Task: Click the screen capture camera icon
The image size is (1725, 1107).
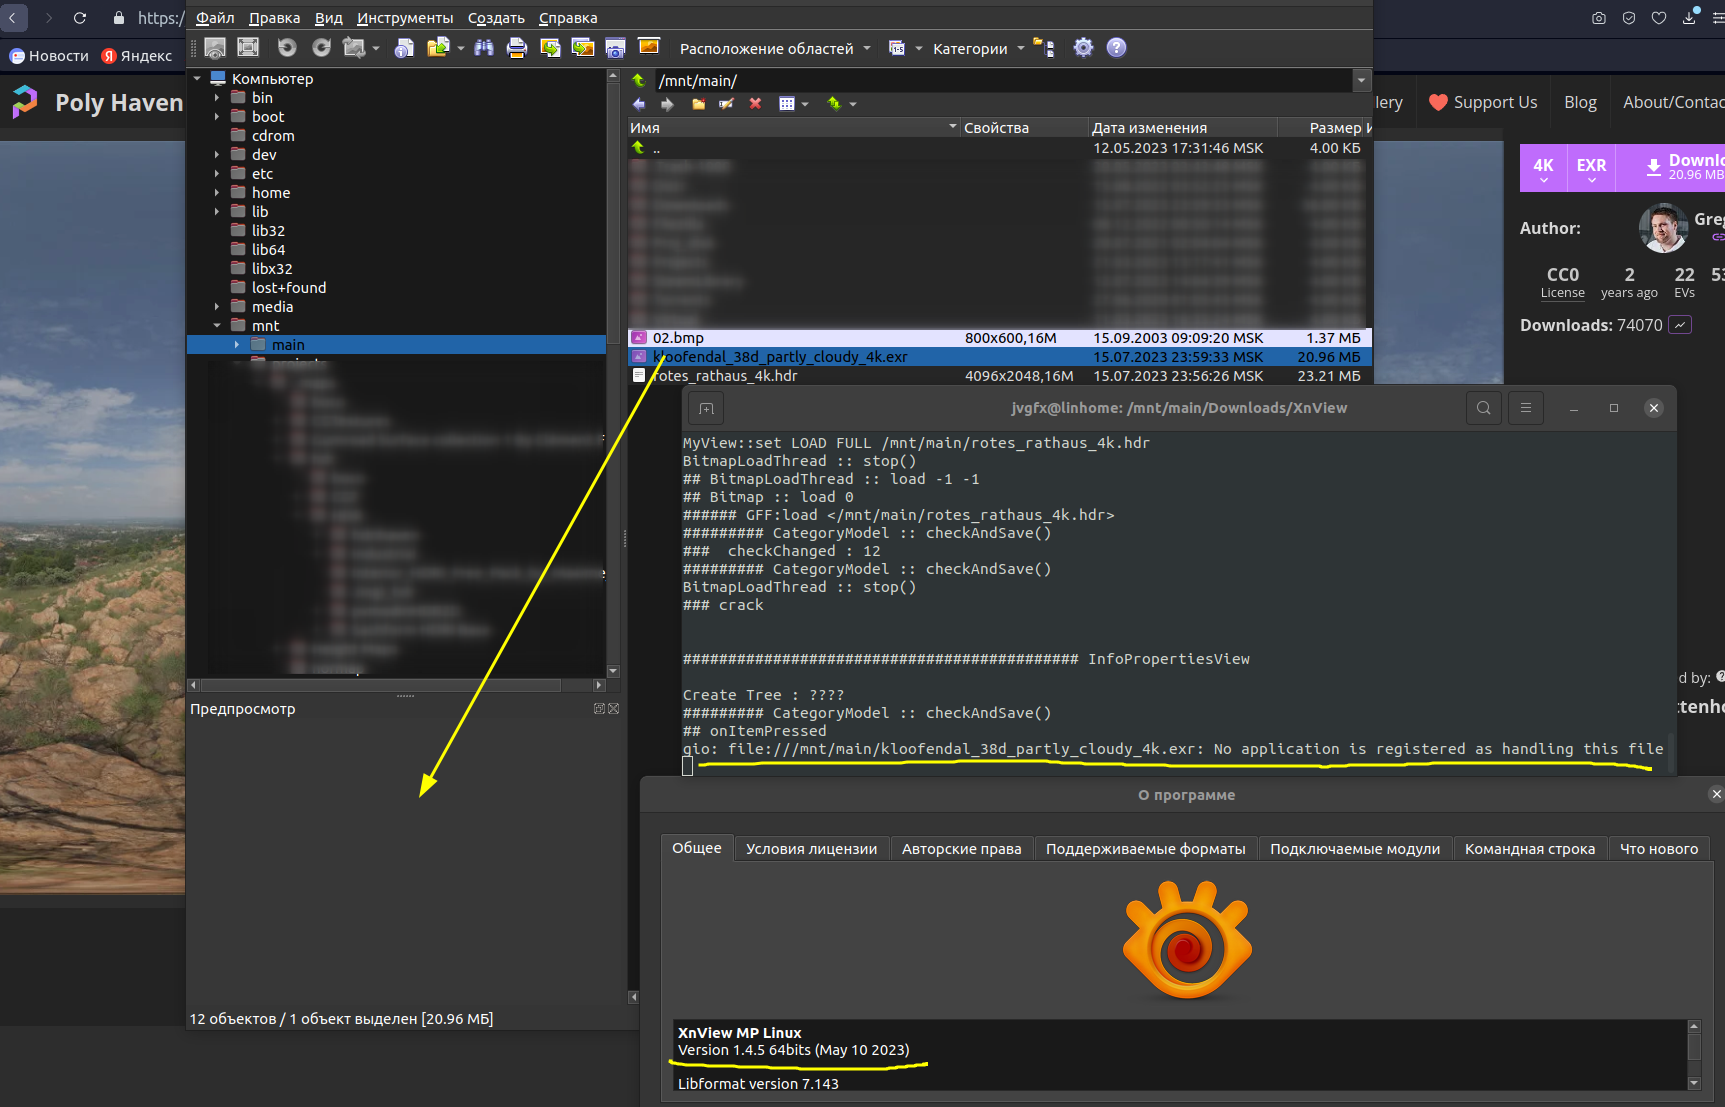Action: tap(615, 48)
